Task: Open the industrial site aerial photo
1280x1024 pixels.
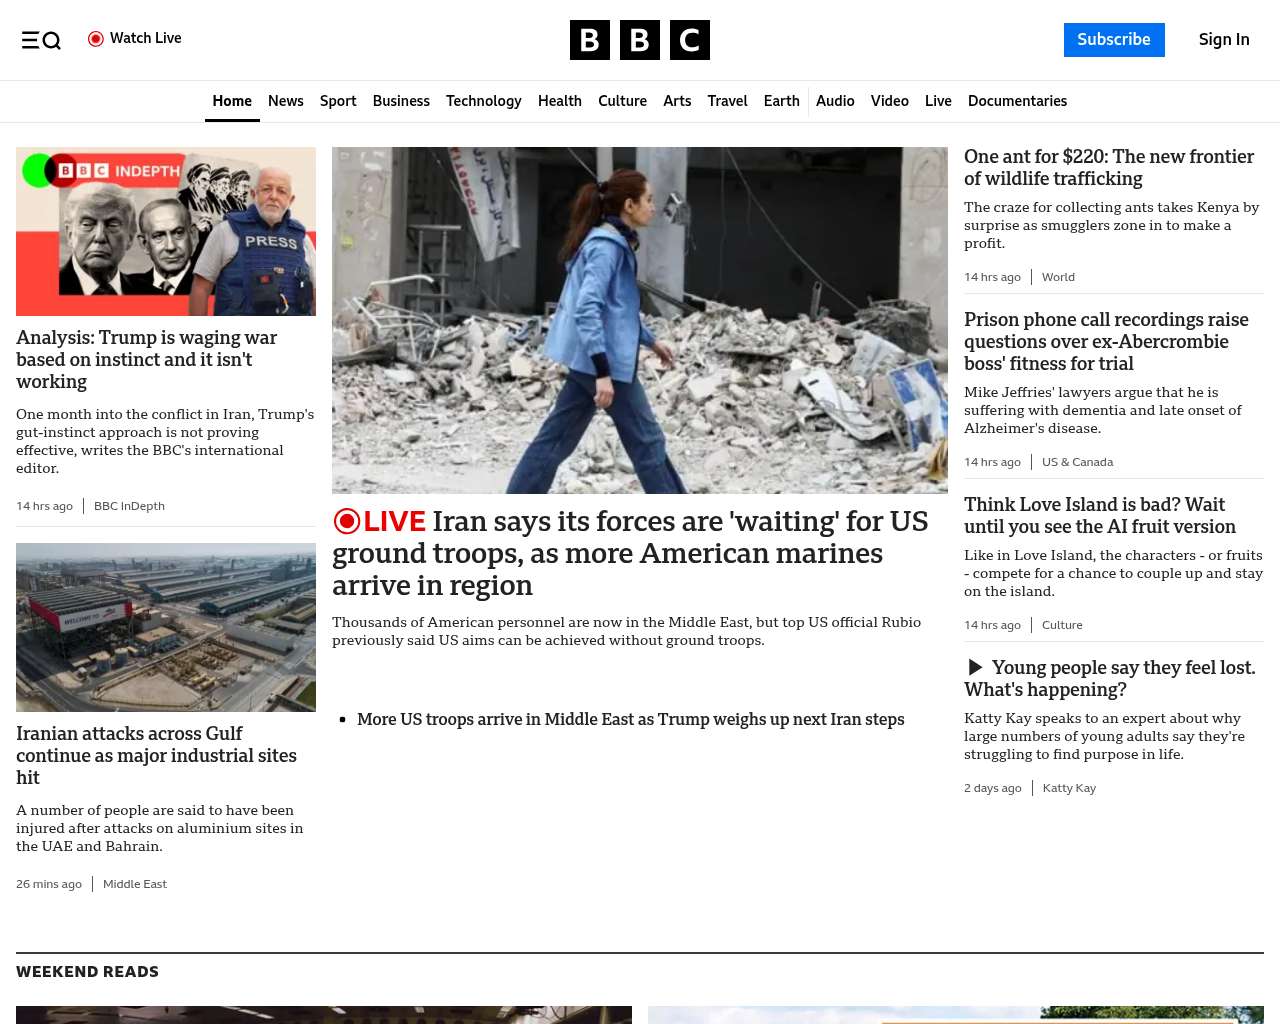Action: 166,627
